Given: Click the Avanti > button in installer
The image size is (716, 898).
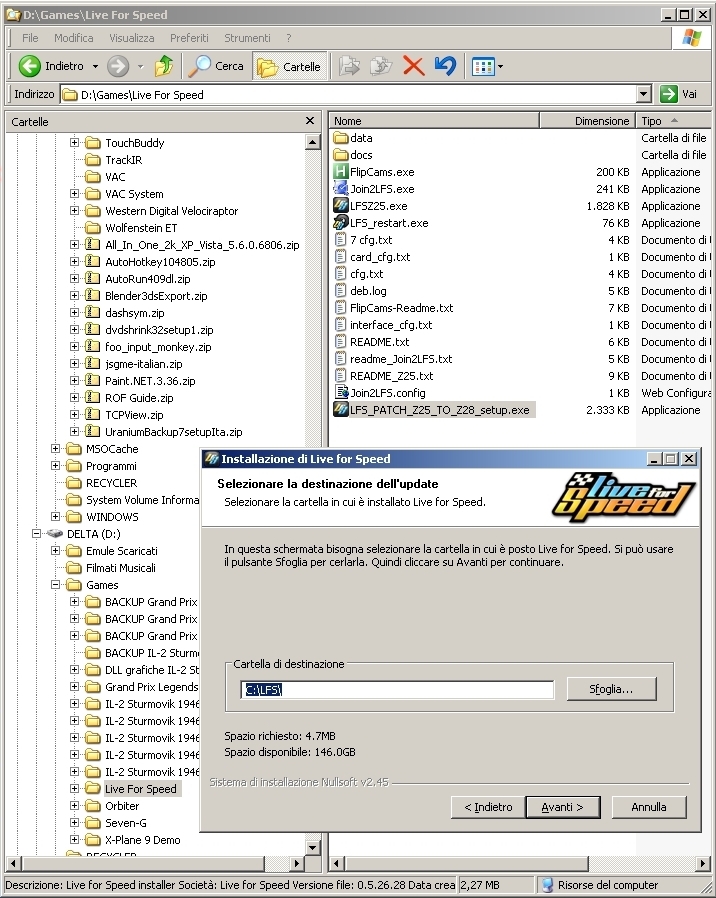Looking at the screenshot, I should (562, 807).
